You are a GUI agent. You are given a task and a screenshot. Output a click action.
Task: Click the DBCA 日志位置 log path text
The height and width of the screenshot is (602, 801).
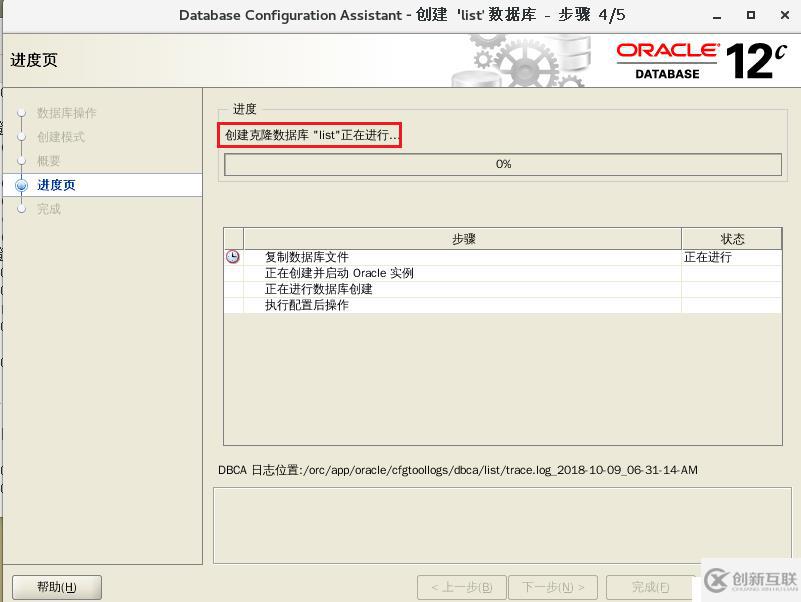[458, 470]
